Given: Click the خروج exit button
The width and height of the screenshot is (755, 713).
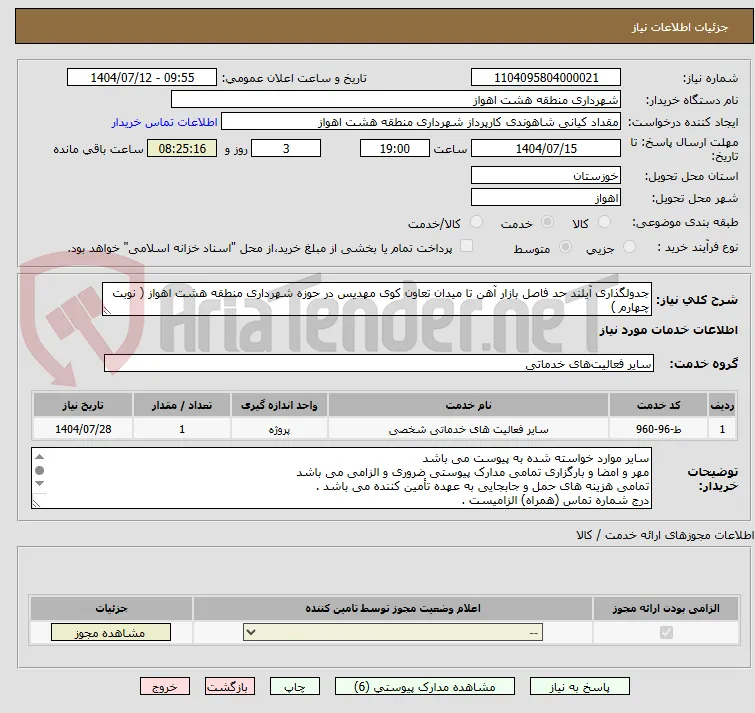Looking at the screenshot, I should tap(165, 687).
